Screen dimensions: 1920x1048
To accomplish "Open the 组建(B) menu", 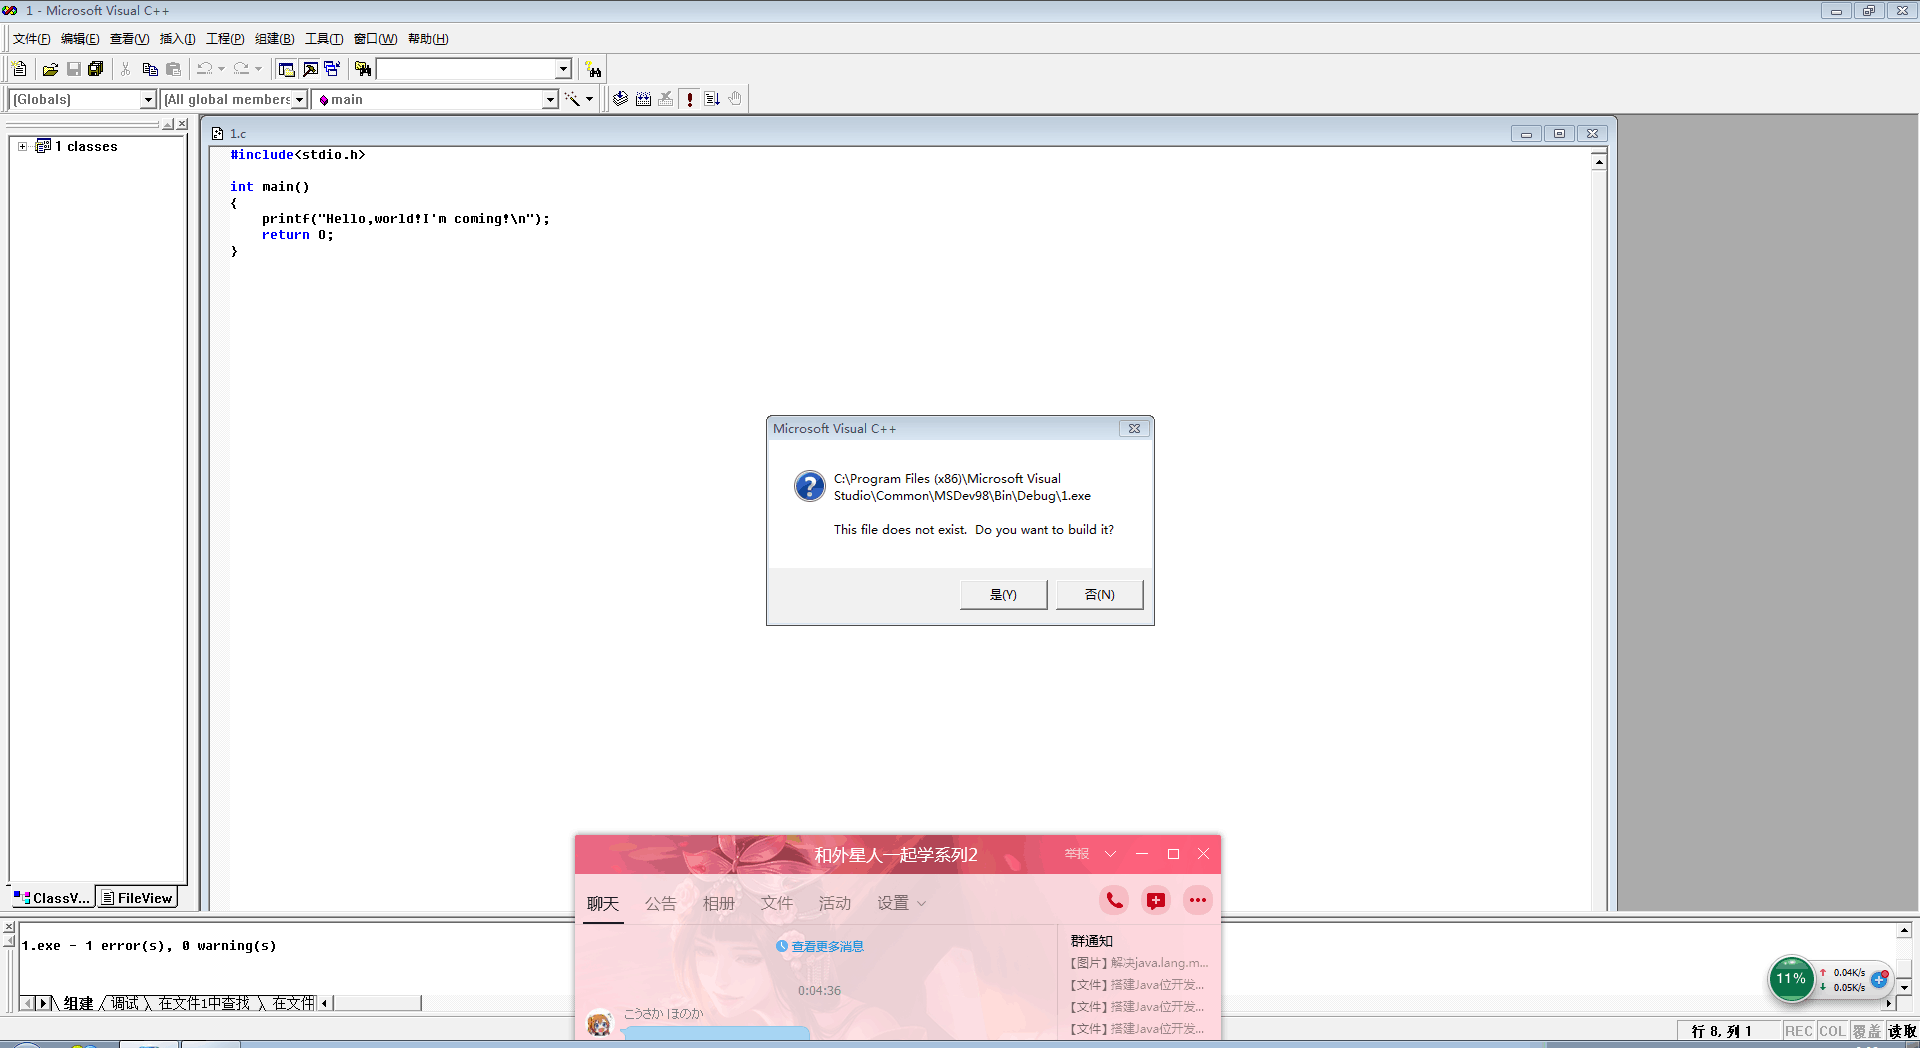I will [274, 39].
